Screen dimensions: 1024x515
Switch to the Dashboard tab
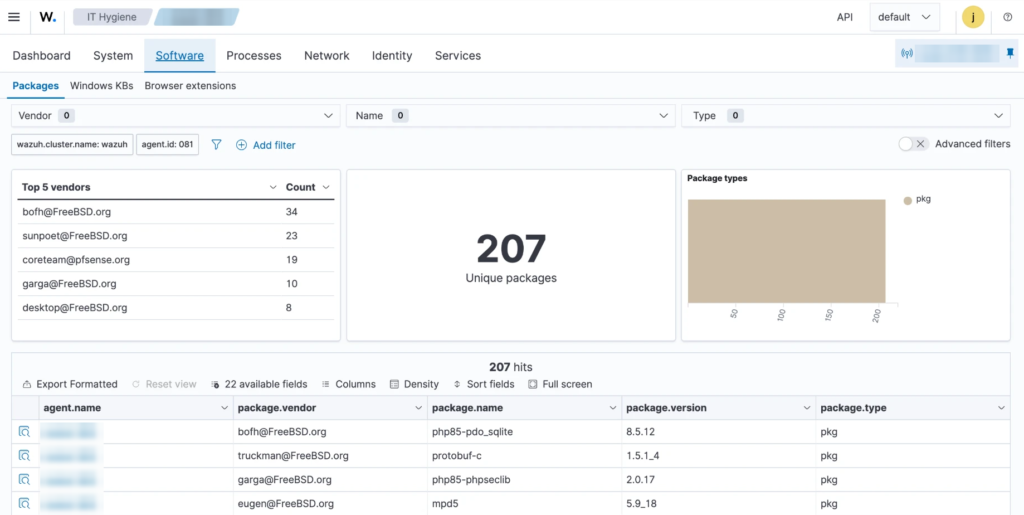41,55
